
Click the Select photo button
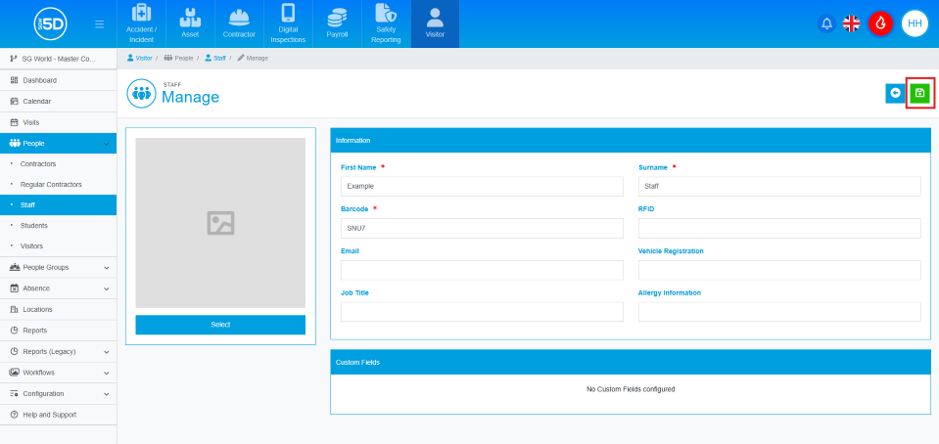(220, 325)
